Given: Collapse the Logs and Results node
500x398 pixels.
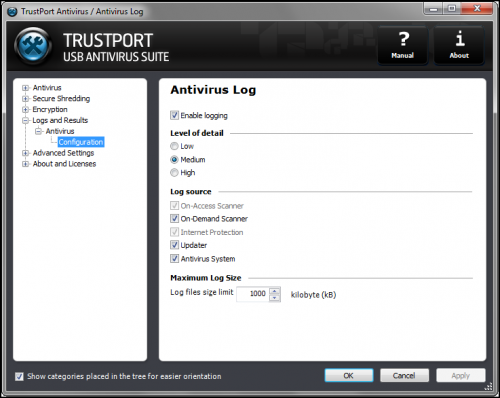Looking at the screenshot, I should click(25, 120).
